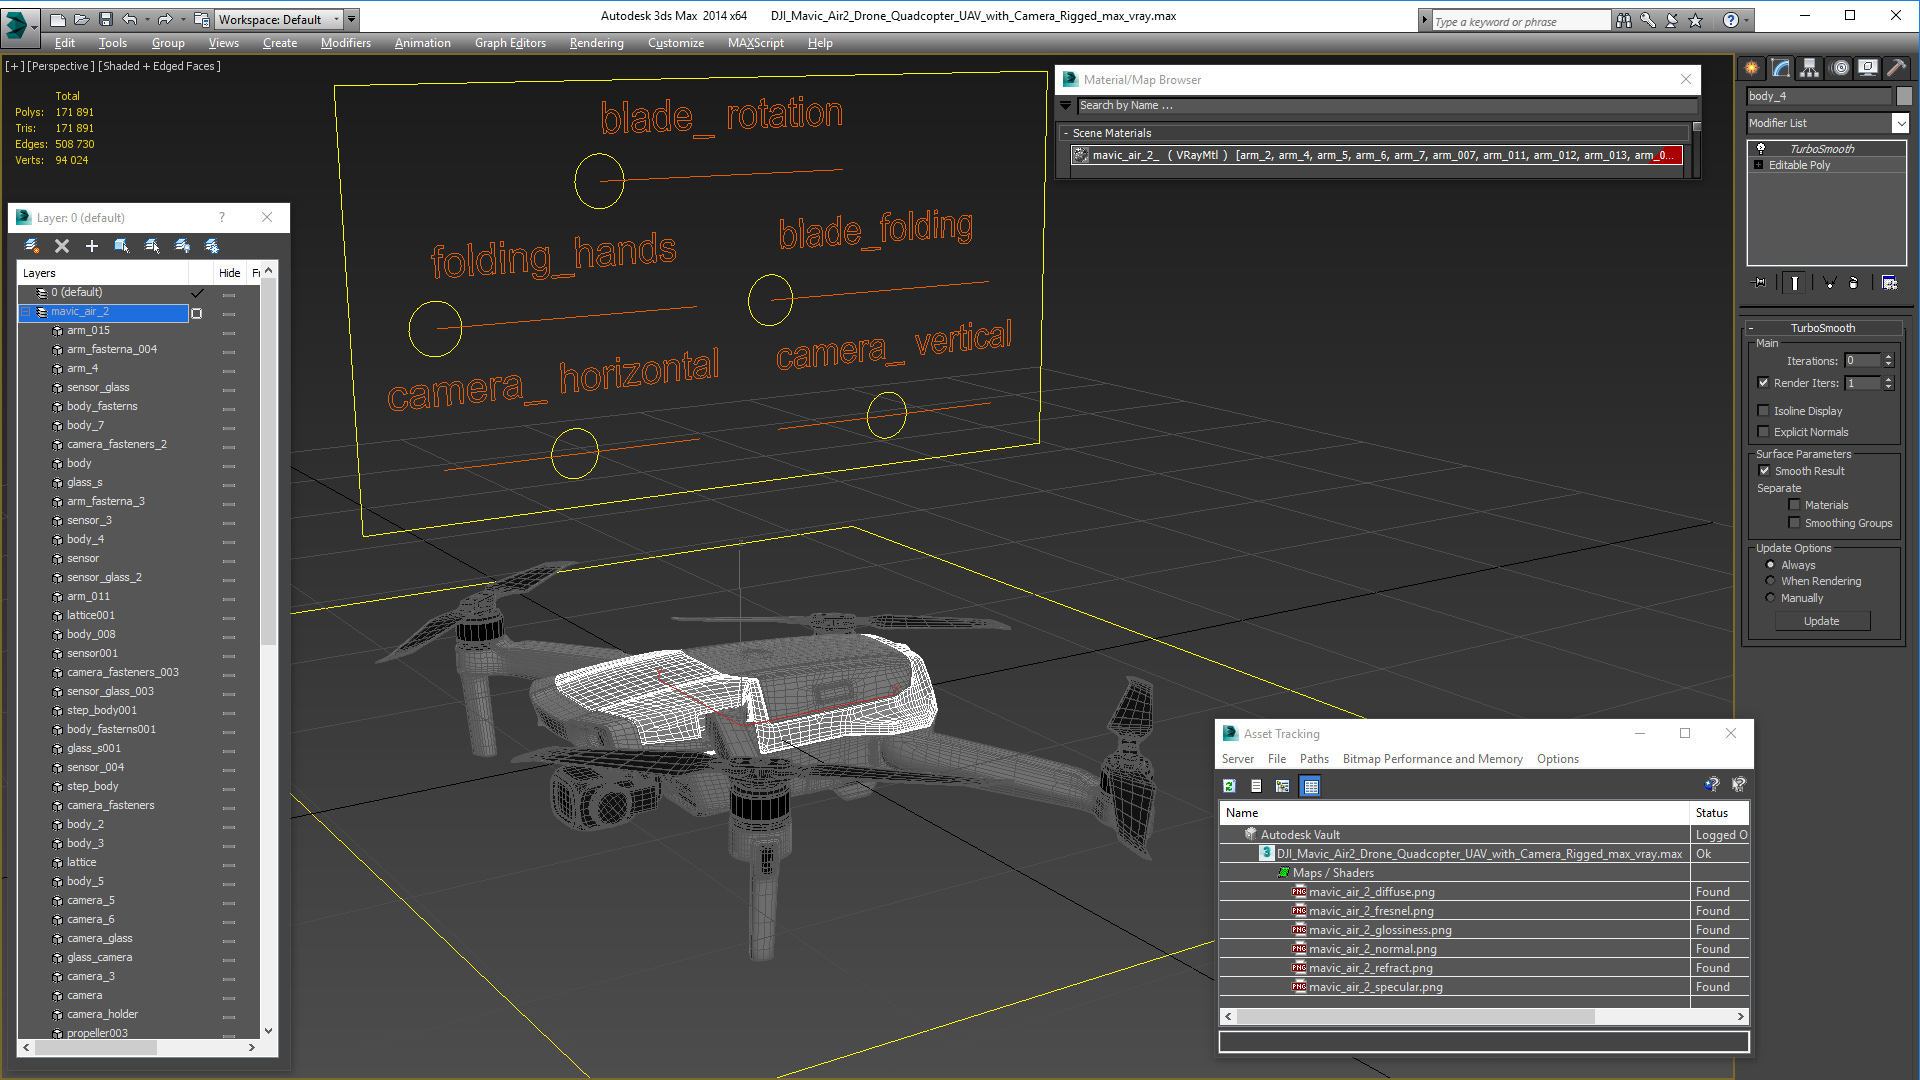Open the undo history dropdown arrow
The width and height of the screenshot is (1920, 1080).
pyautogui.click(x=146, y=19)
